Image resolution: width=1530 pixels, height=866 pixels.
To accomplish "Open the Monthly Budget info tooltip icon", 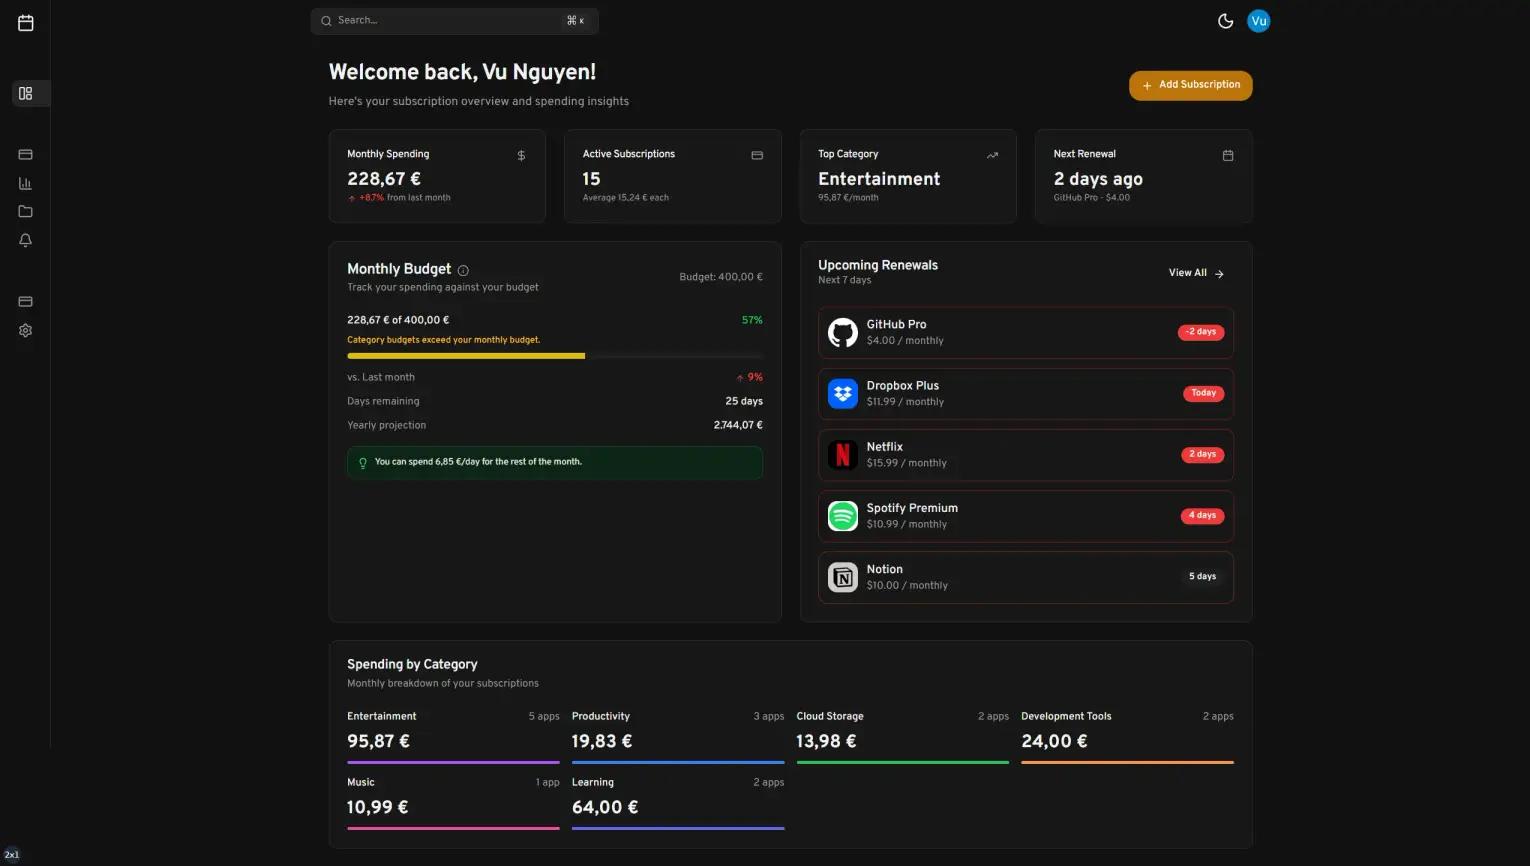I will pyautogui.click(x=462, y=270).
